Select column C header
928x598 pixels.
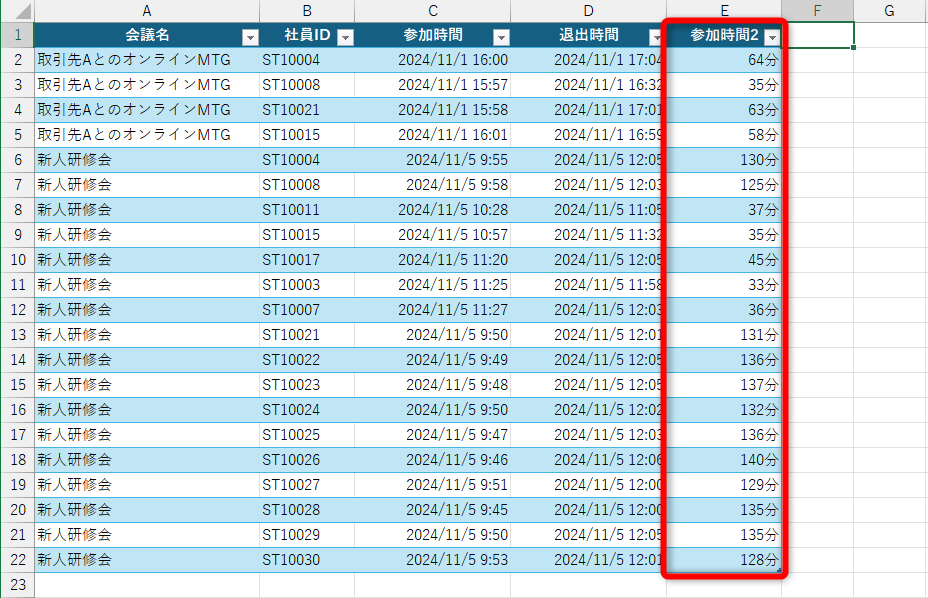pyautogui.click(x=433, y=11)
